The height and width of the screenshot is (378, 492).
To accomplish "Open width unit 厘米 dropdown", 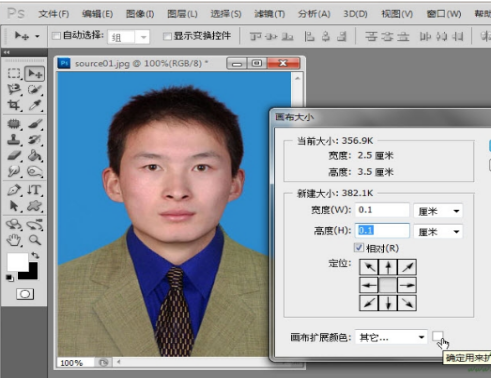I will pyautogui.click(x=438, y=211).
